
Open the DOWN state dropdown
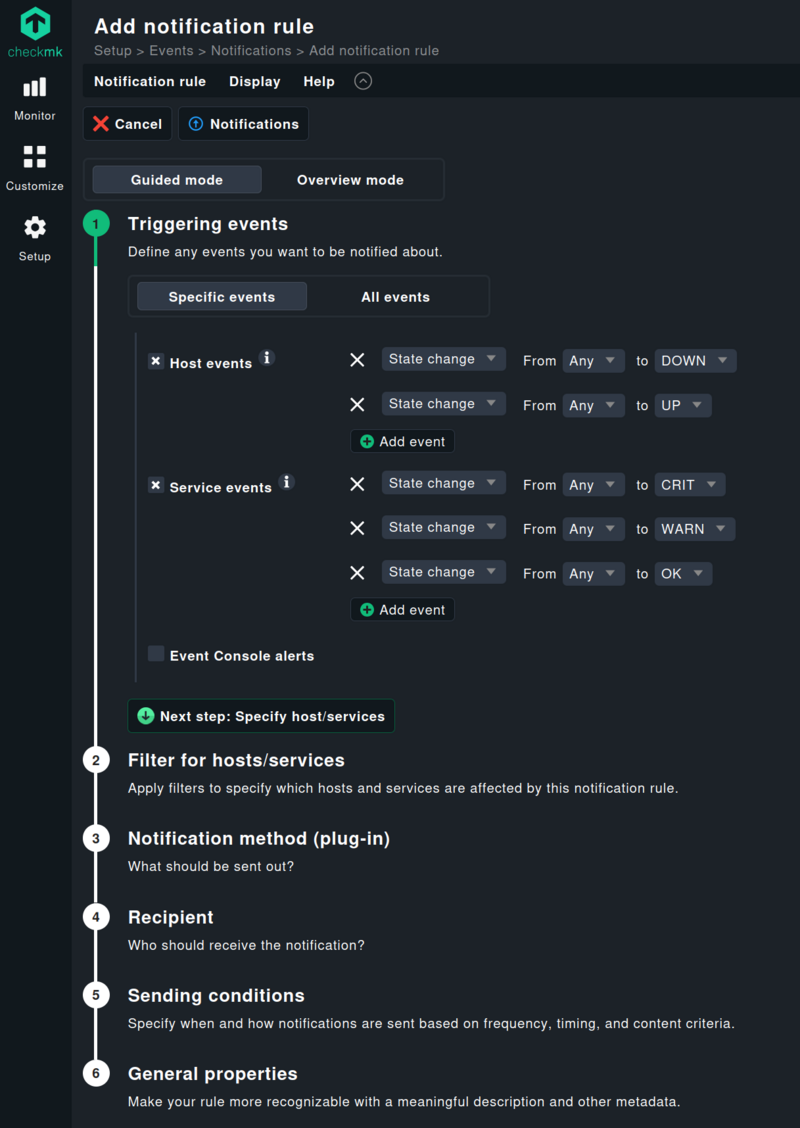coord(695,360)
